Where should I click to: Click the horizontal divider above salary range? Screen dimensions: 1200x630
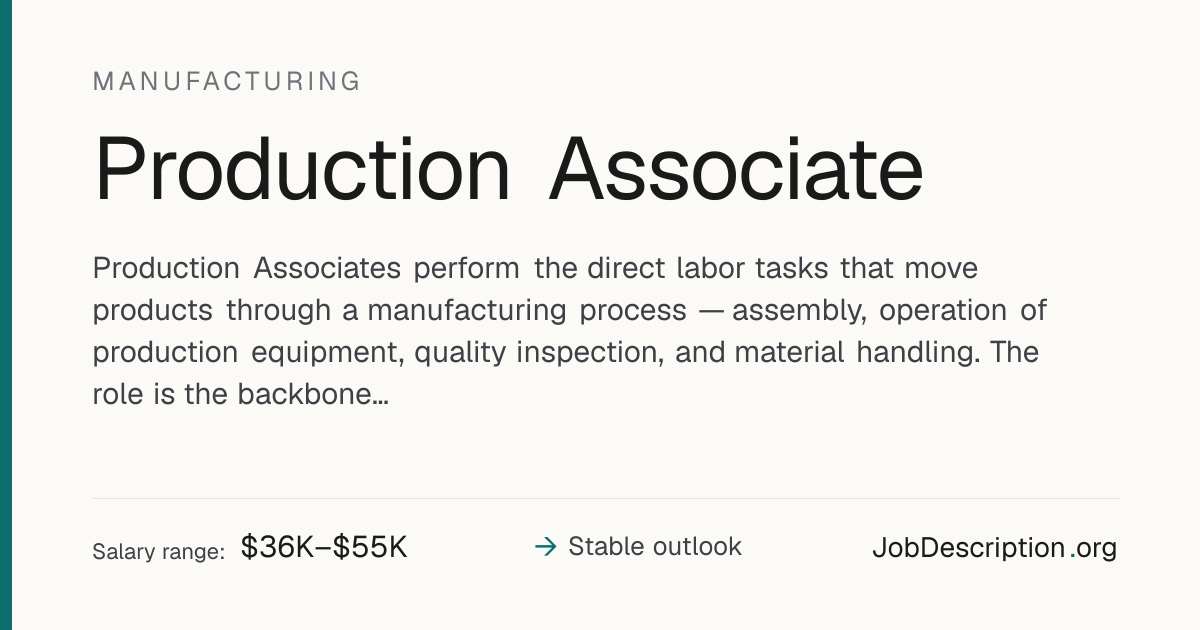pyautogui.click(x=606, y=498)
